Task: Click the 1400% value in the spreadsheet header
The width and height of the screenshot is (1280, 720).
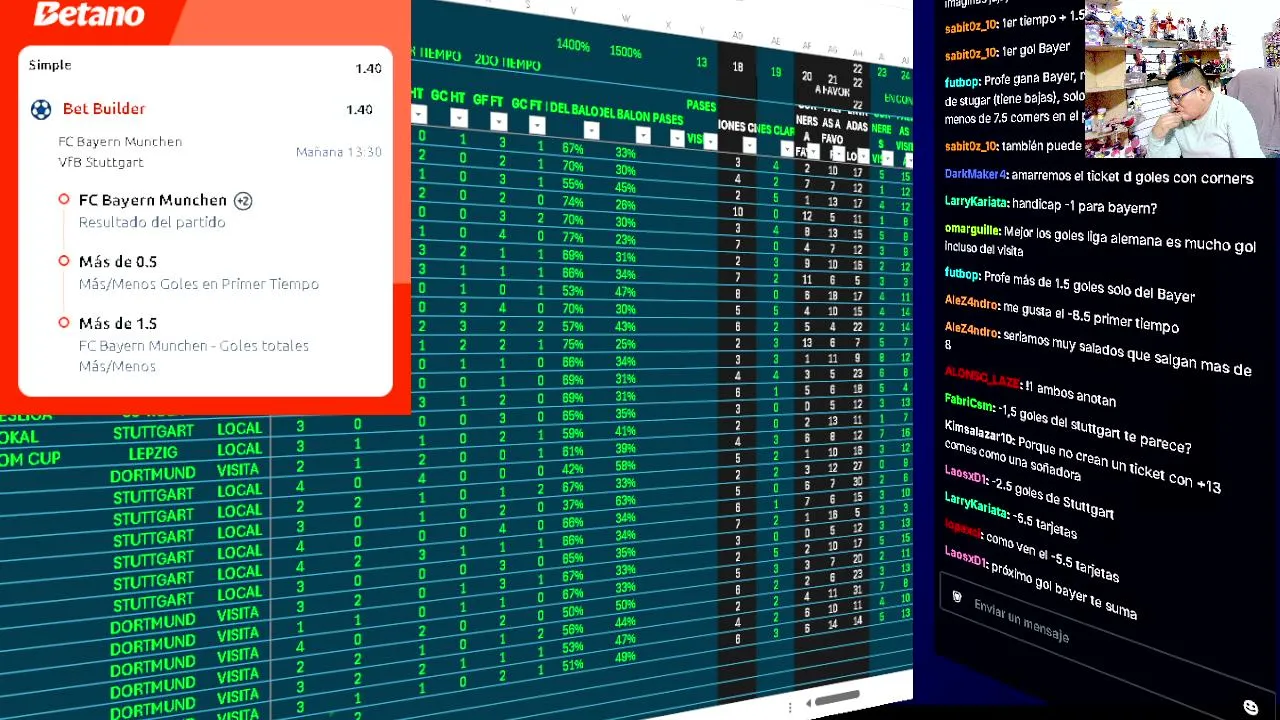Action: coord(573,45)
